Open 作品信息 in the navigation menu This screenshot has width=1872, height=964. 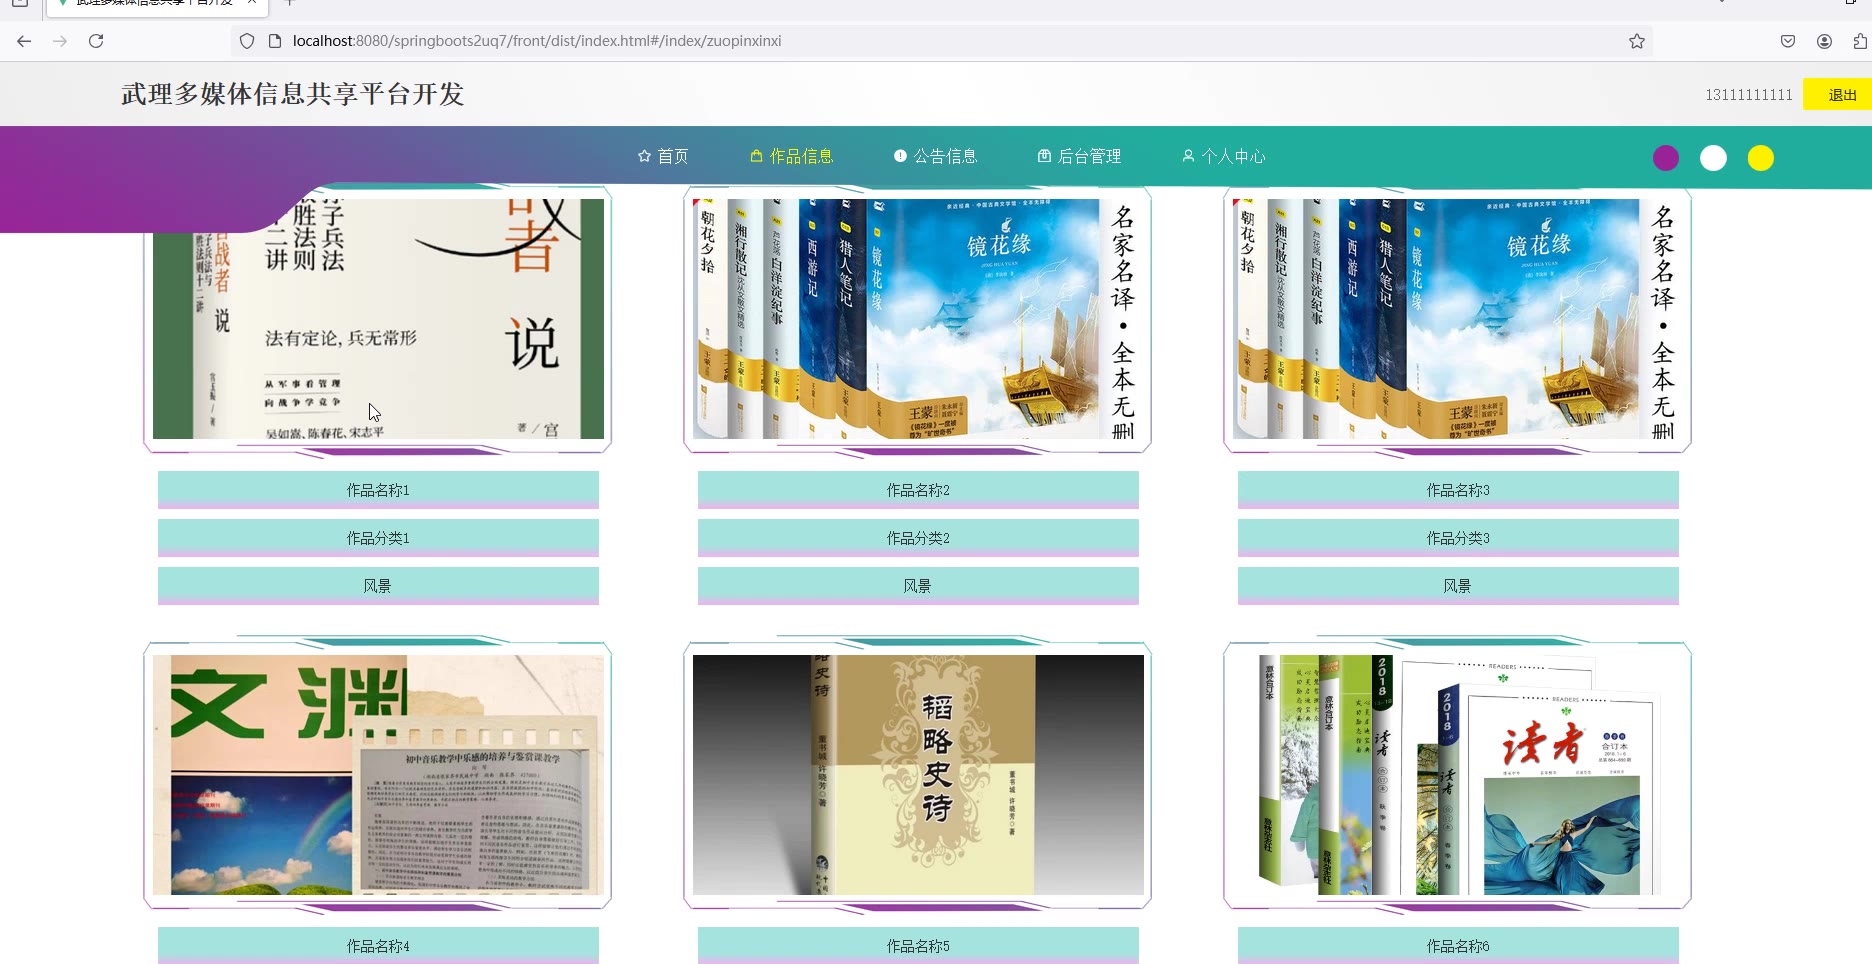791,156
